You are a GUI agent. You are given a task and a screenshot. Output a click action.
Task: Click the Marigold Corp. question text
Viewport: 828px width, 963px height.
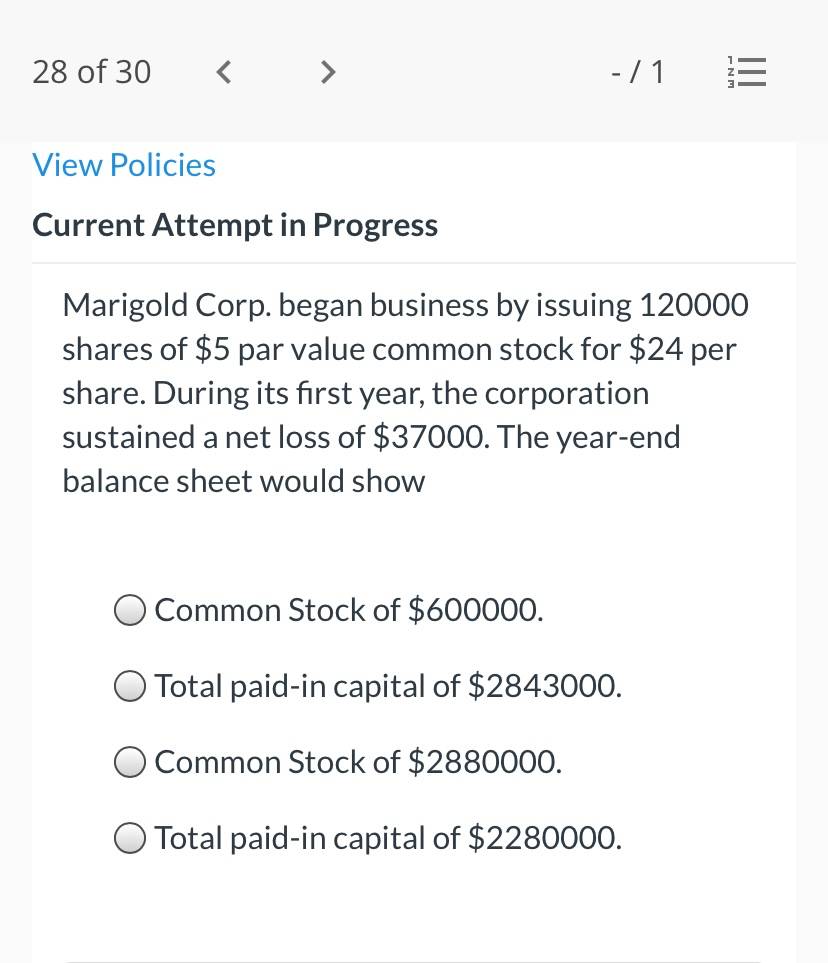(x=405, y=393)
